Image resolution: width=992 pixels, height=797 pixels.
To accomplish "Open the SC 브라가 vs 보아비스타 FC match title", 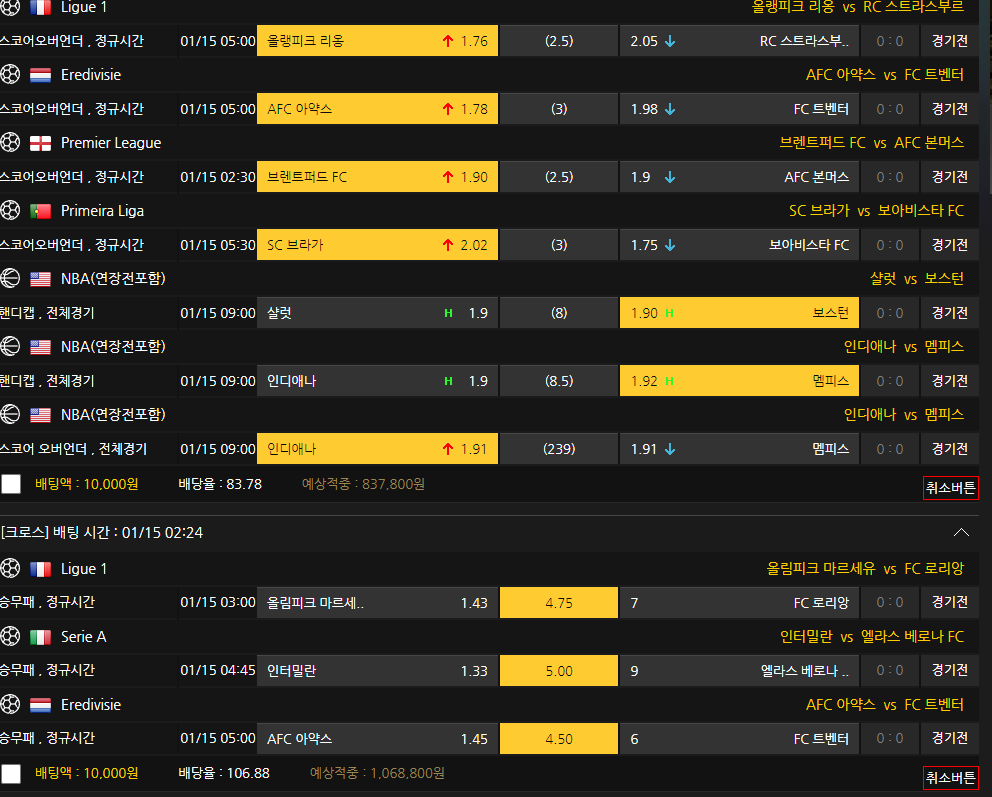I will coord(876,211).
